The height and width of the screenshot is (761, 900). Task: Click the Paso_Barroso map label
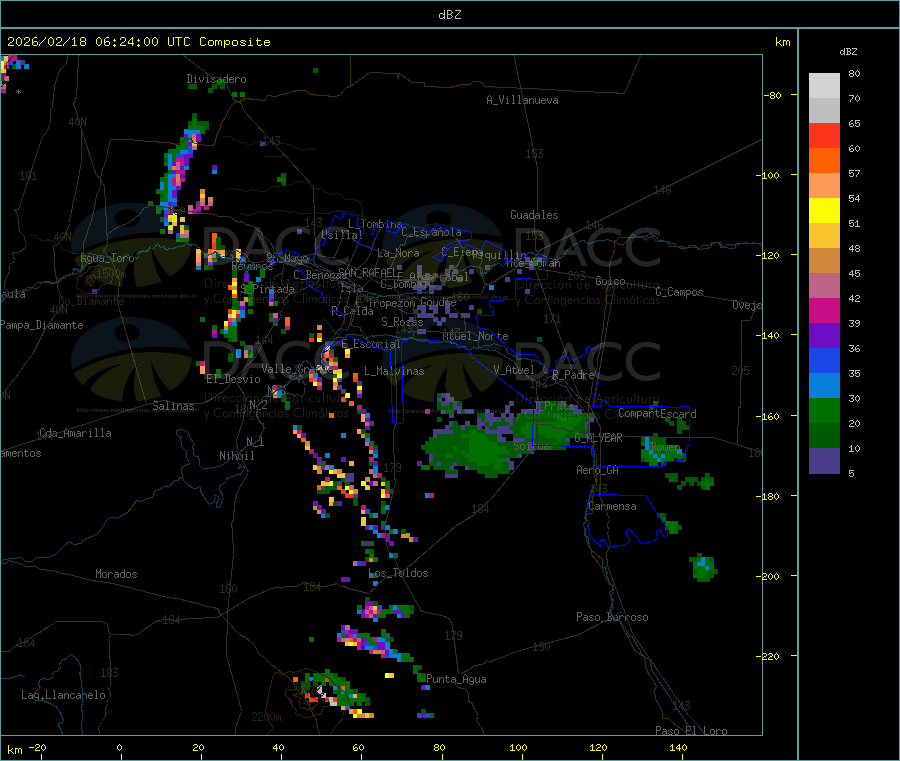click(x=612, y=617)
